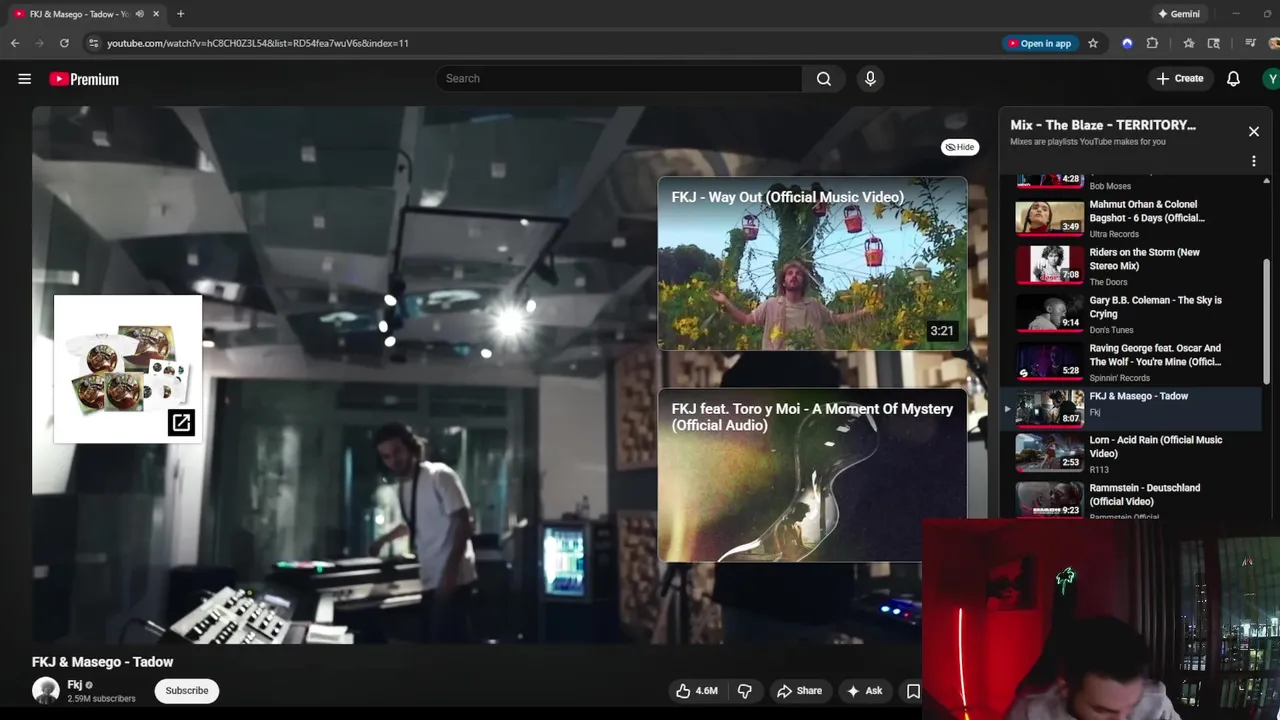Play FKJ - Way Out end screen video
The image size is (1280, 720).
(x=812, y=264)
